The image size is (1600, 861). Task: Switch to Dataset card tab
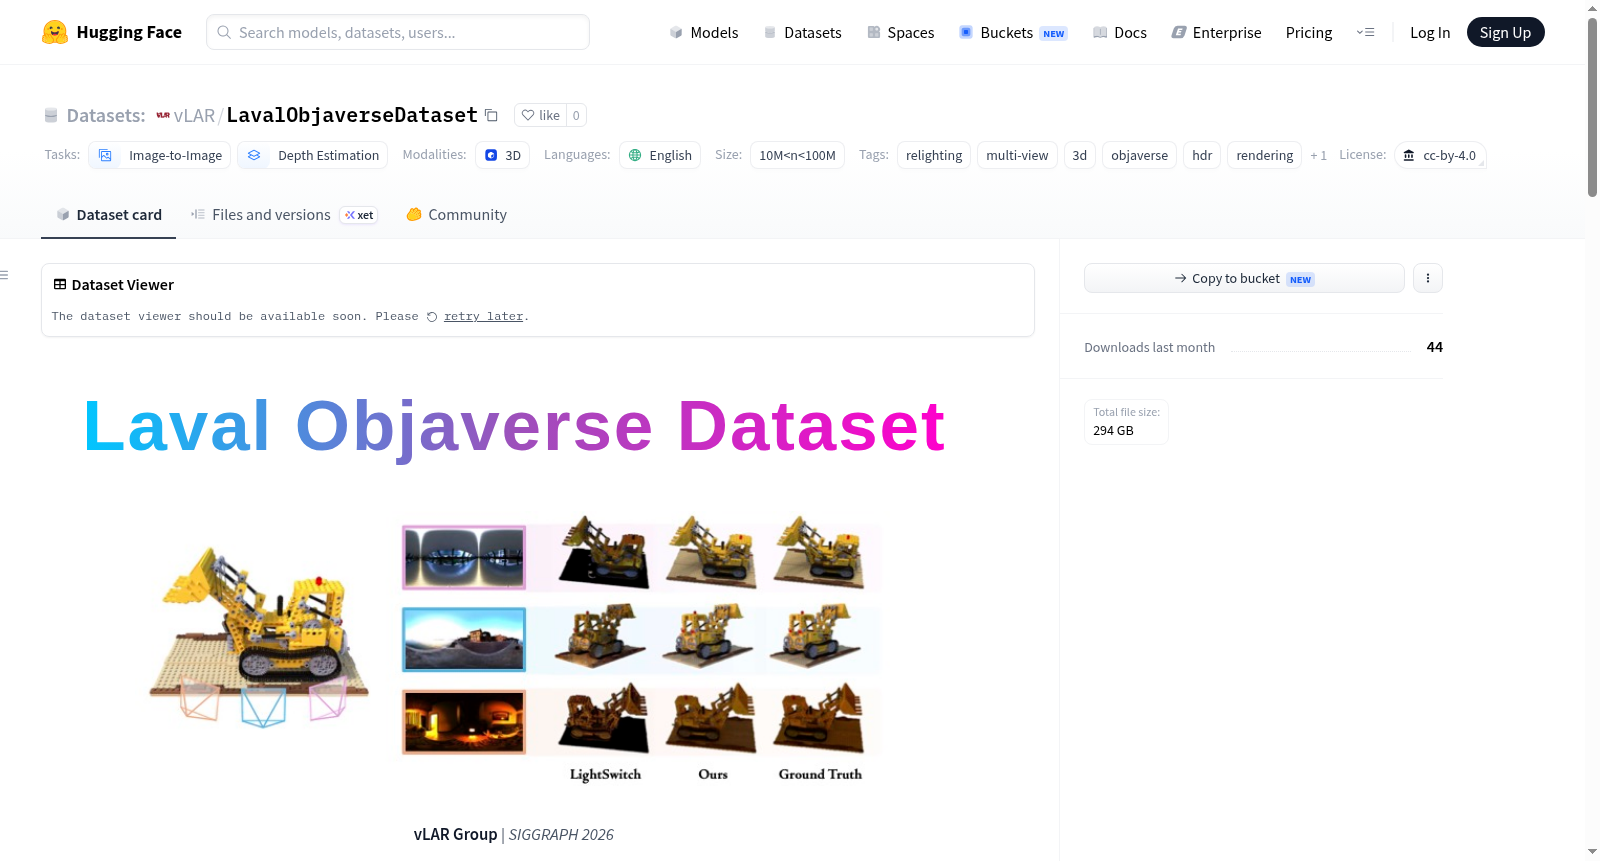click(108, 214)
